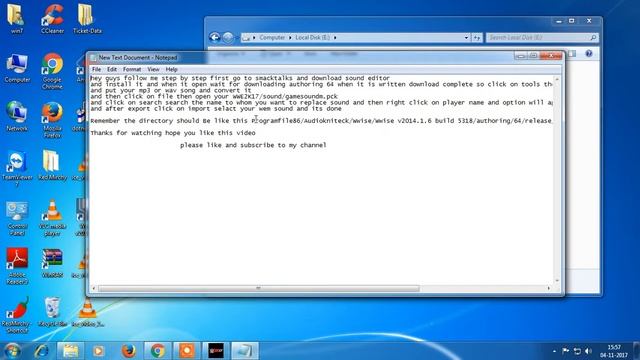
Task: Click the Notepad scroll left arrow
Action: 94,289
